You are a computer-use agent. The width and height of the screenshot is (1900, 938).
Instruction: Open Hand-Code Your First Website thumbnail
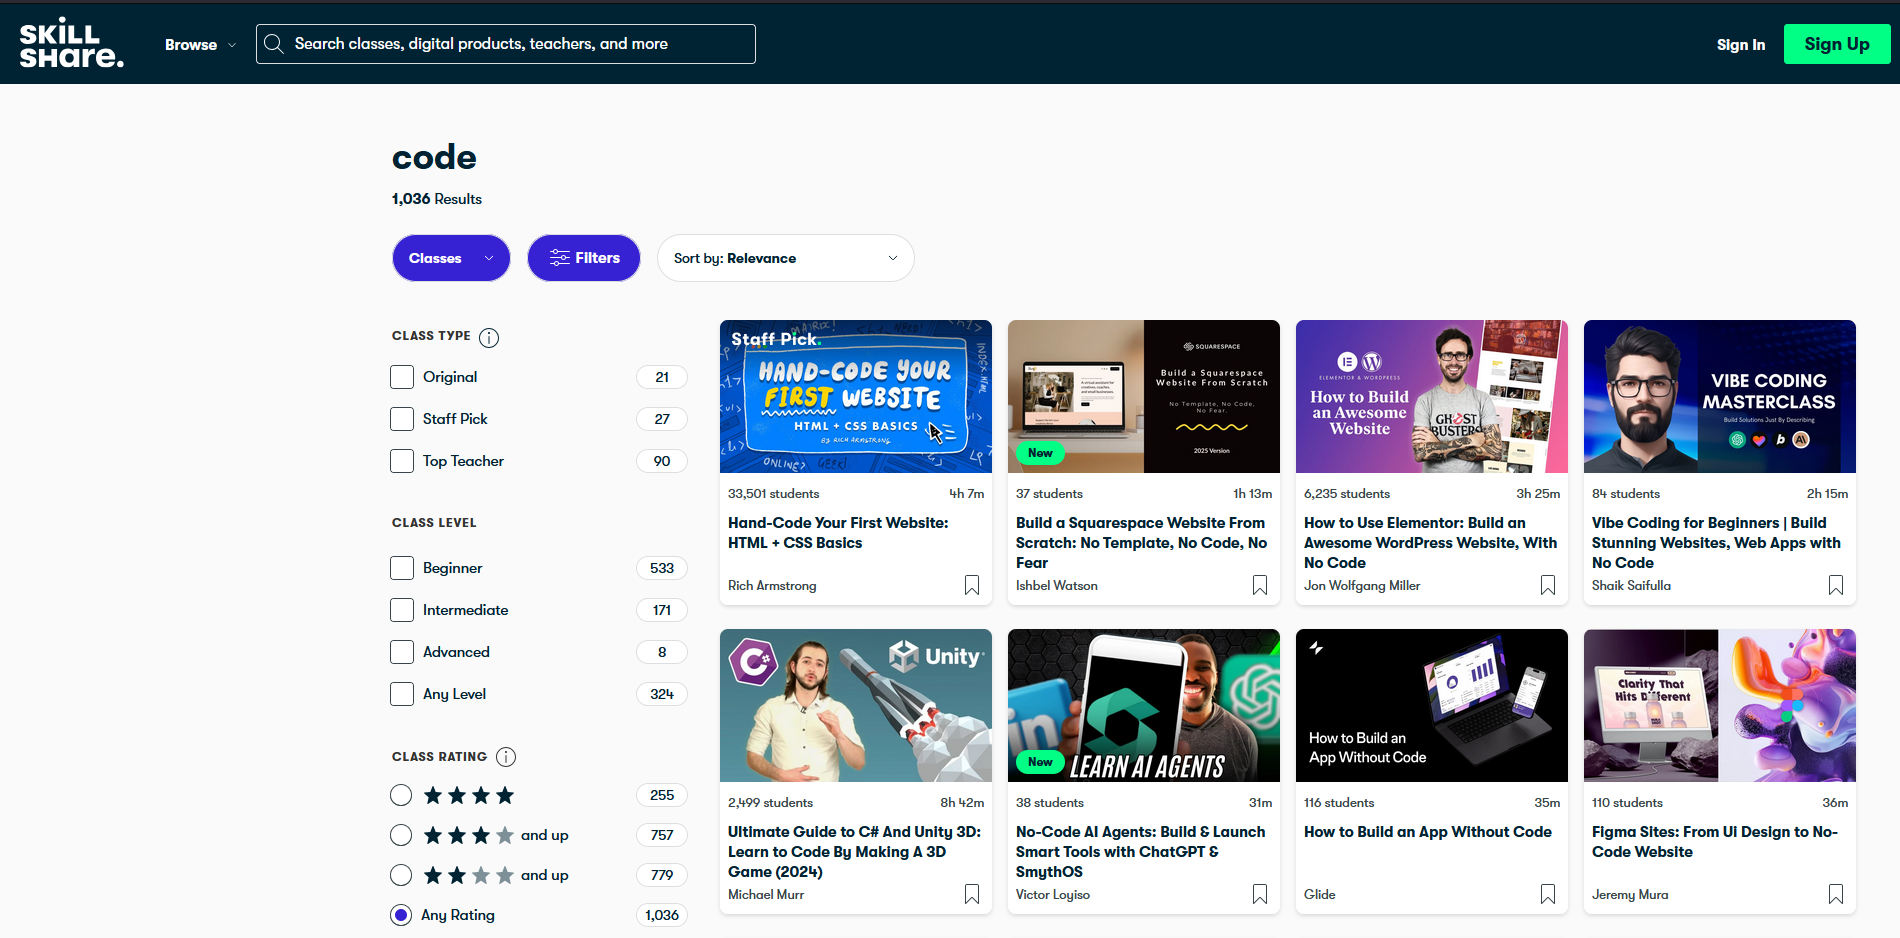856,396
